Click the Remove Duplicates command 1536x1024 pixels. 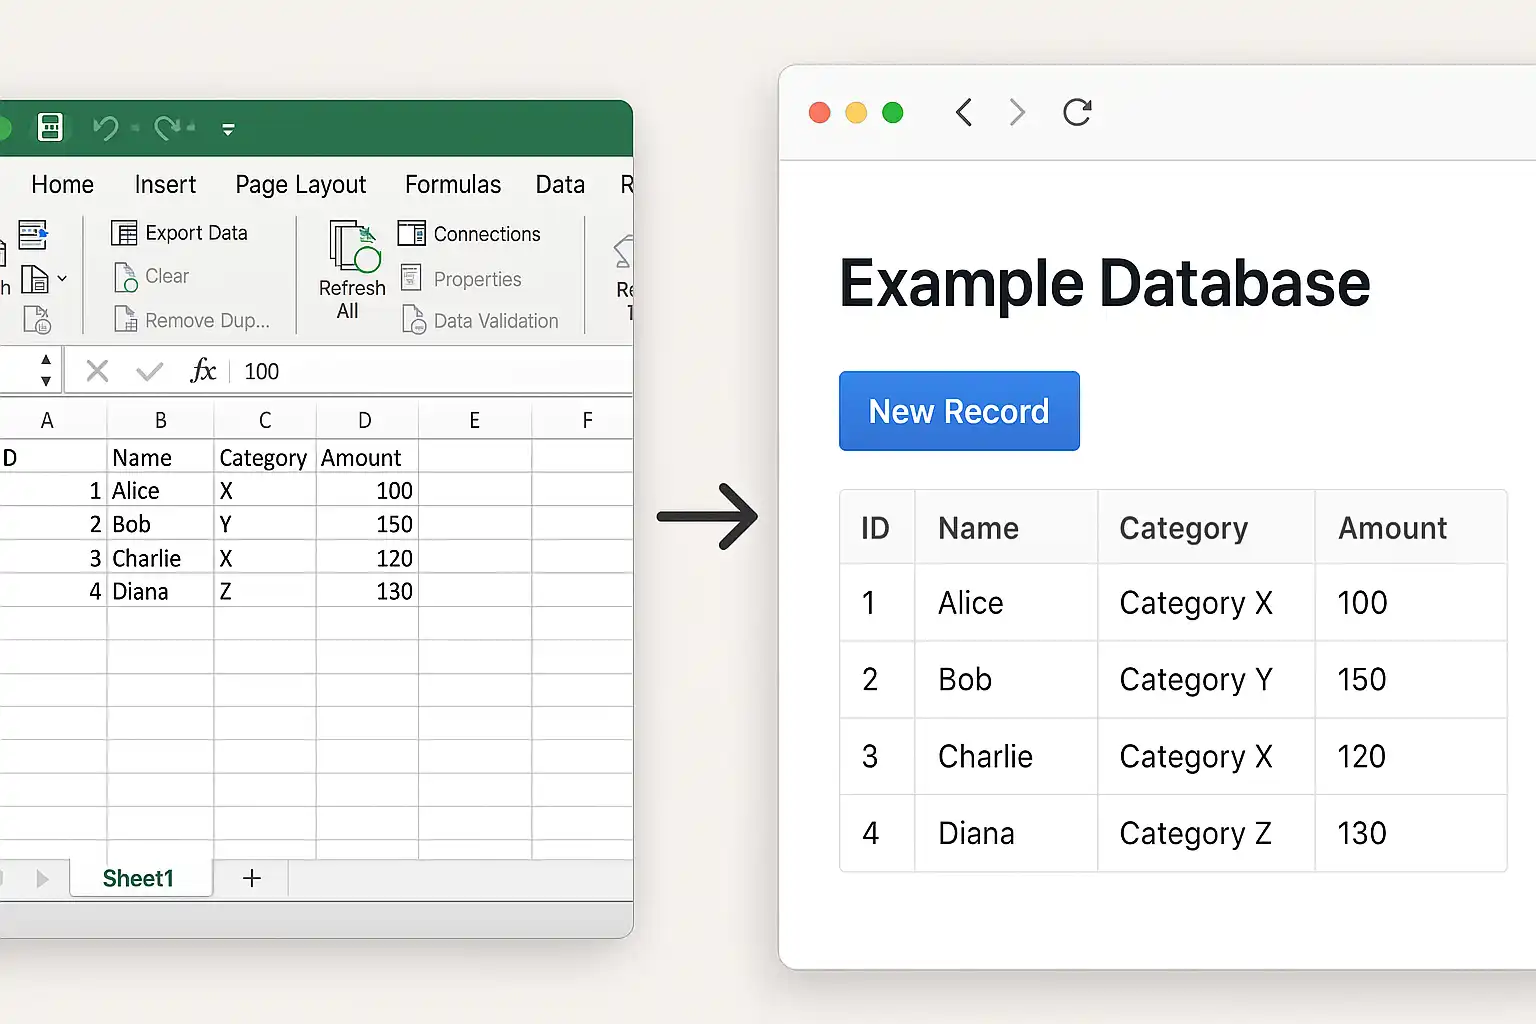pos(192,320)
